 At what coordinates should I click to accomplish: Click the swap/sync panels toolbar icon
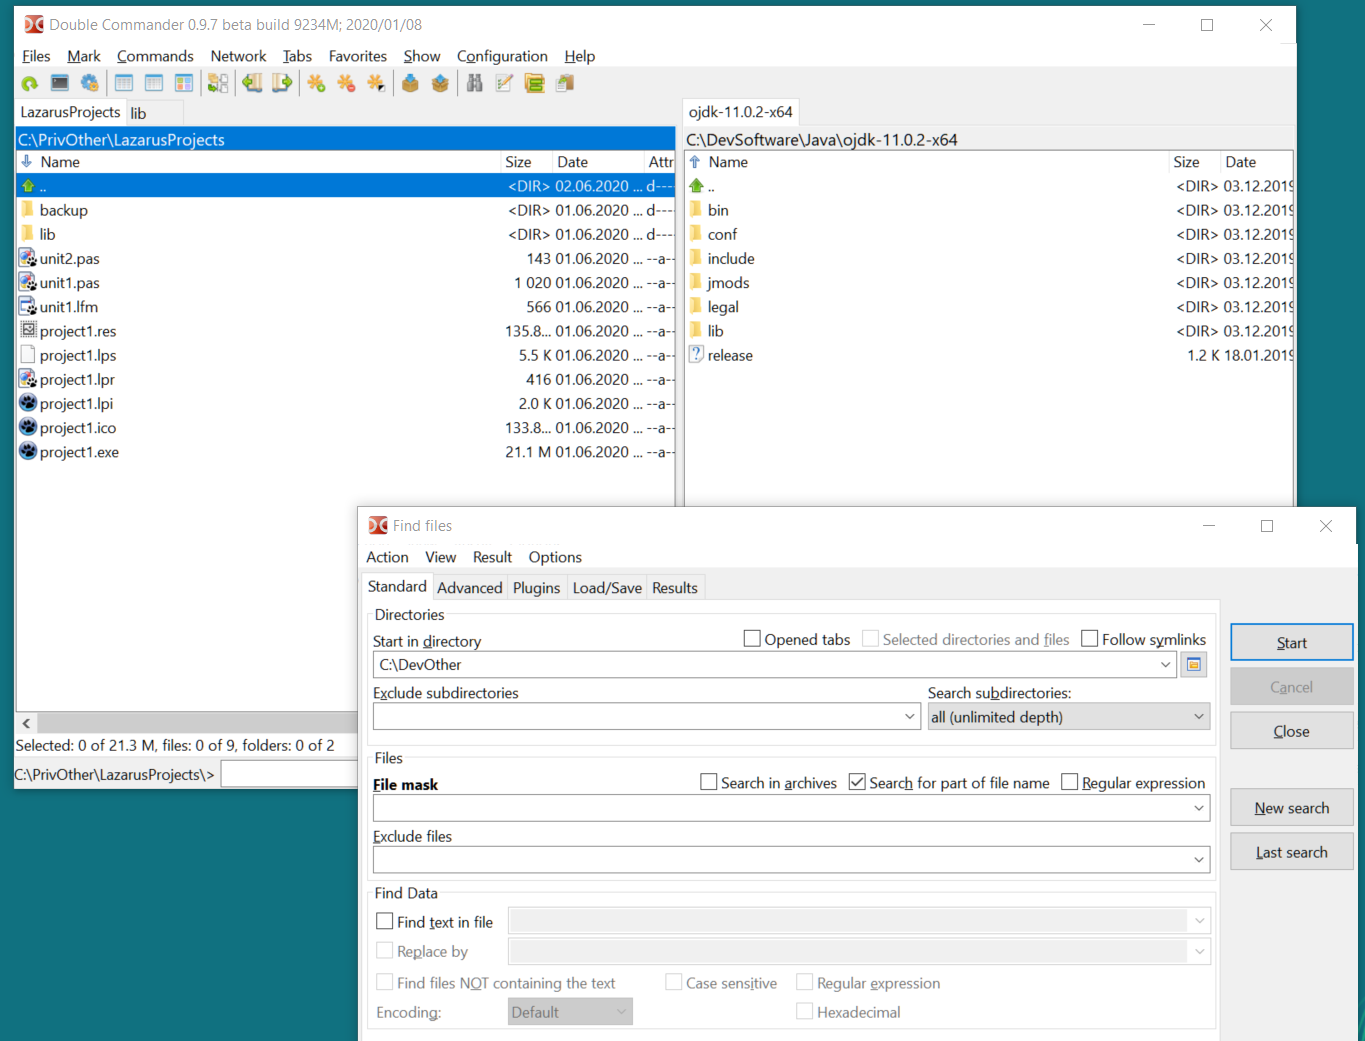point(218,84)
